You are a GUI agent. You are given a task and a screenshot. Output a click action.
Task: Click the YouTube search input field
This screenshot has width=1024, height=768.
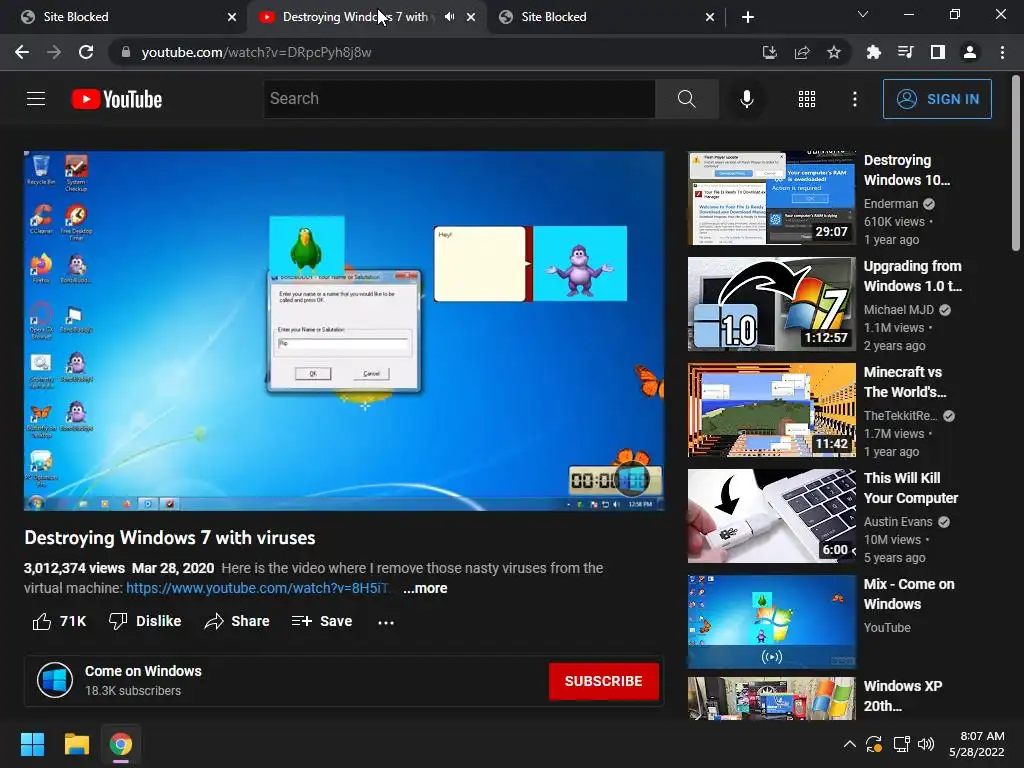pos(459,99)
